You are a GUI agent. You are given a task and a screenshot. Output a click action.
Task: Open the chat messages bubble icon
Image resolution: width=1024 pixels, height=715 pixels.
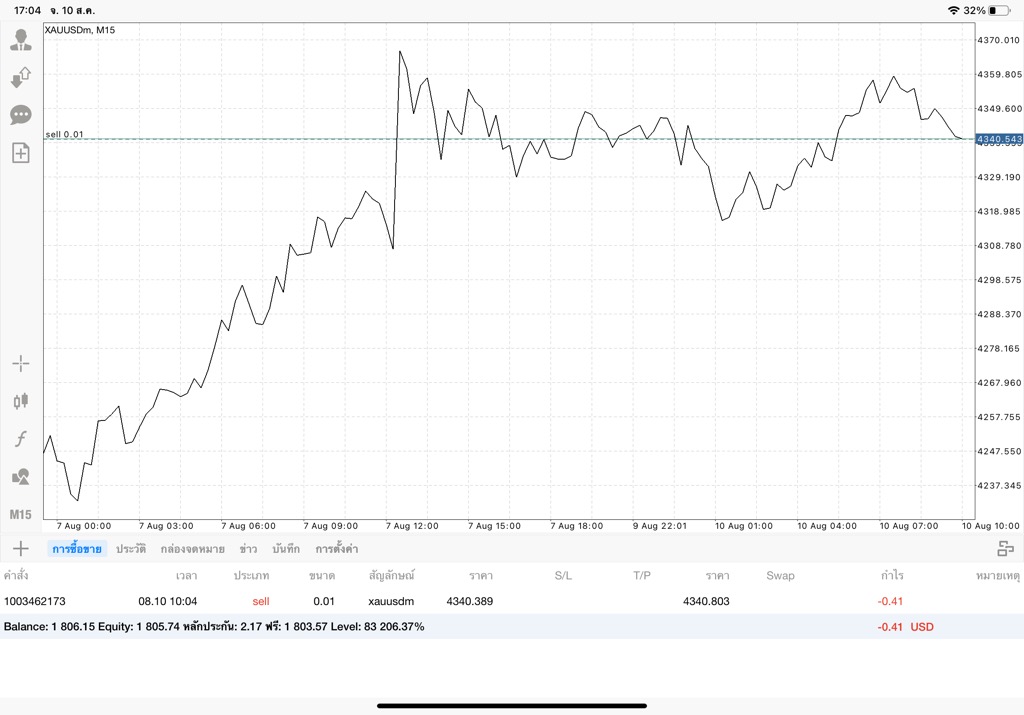tap(21, 116)
